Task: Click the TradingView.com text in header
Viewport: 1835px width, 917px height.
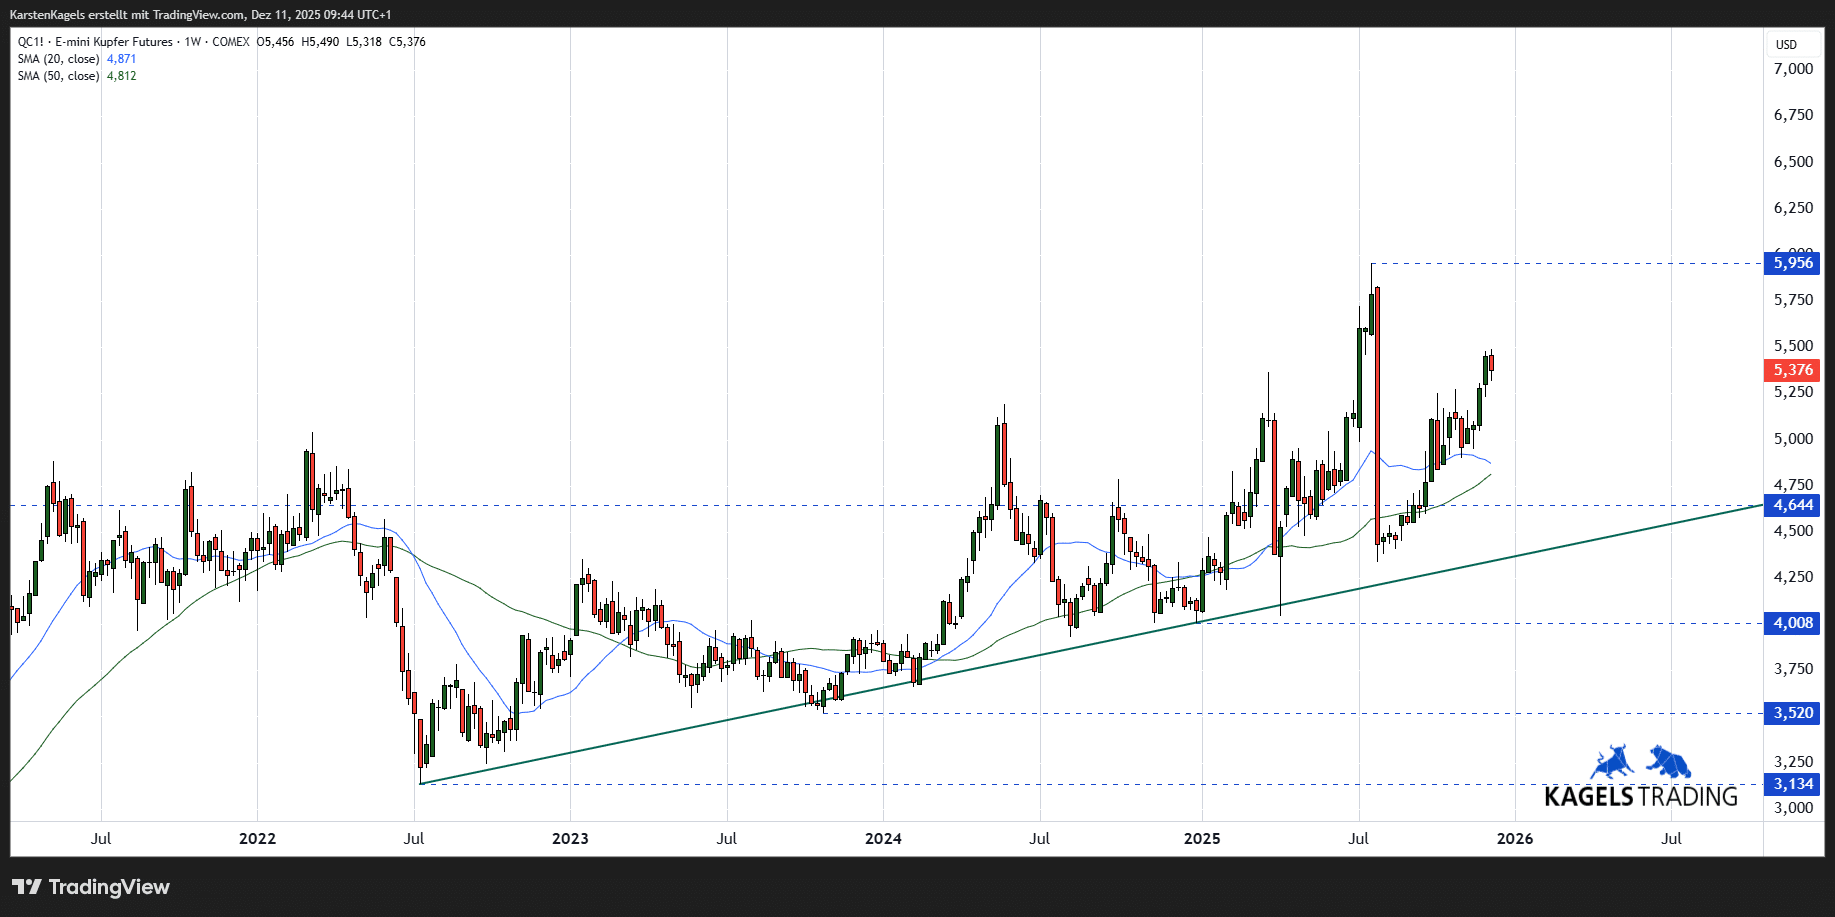Action: pyautogui.click(x=198, y=15)
